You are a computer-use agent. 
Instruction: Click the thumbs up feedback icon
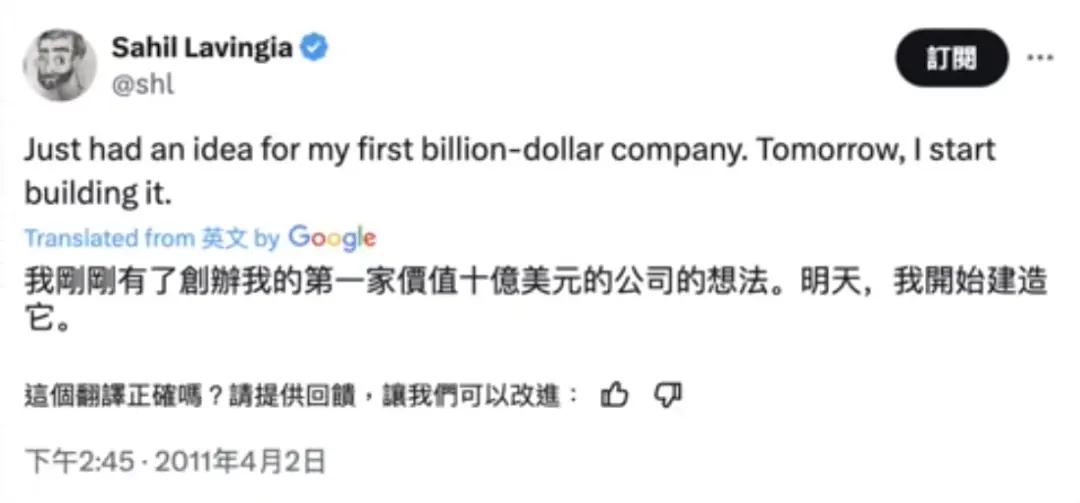[x=614, y=397]
